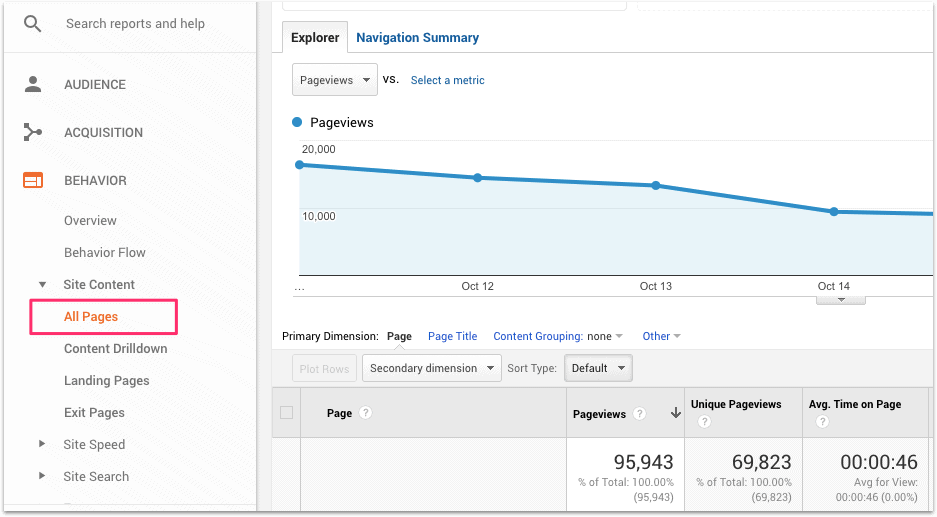937x517 pixels.
Task: Click the 00:00:46 average time value
Action: point(878,461)
